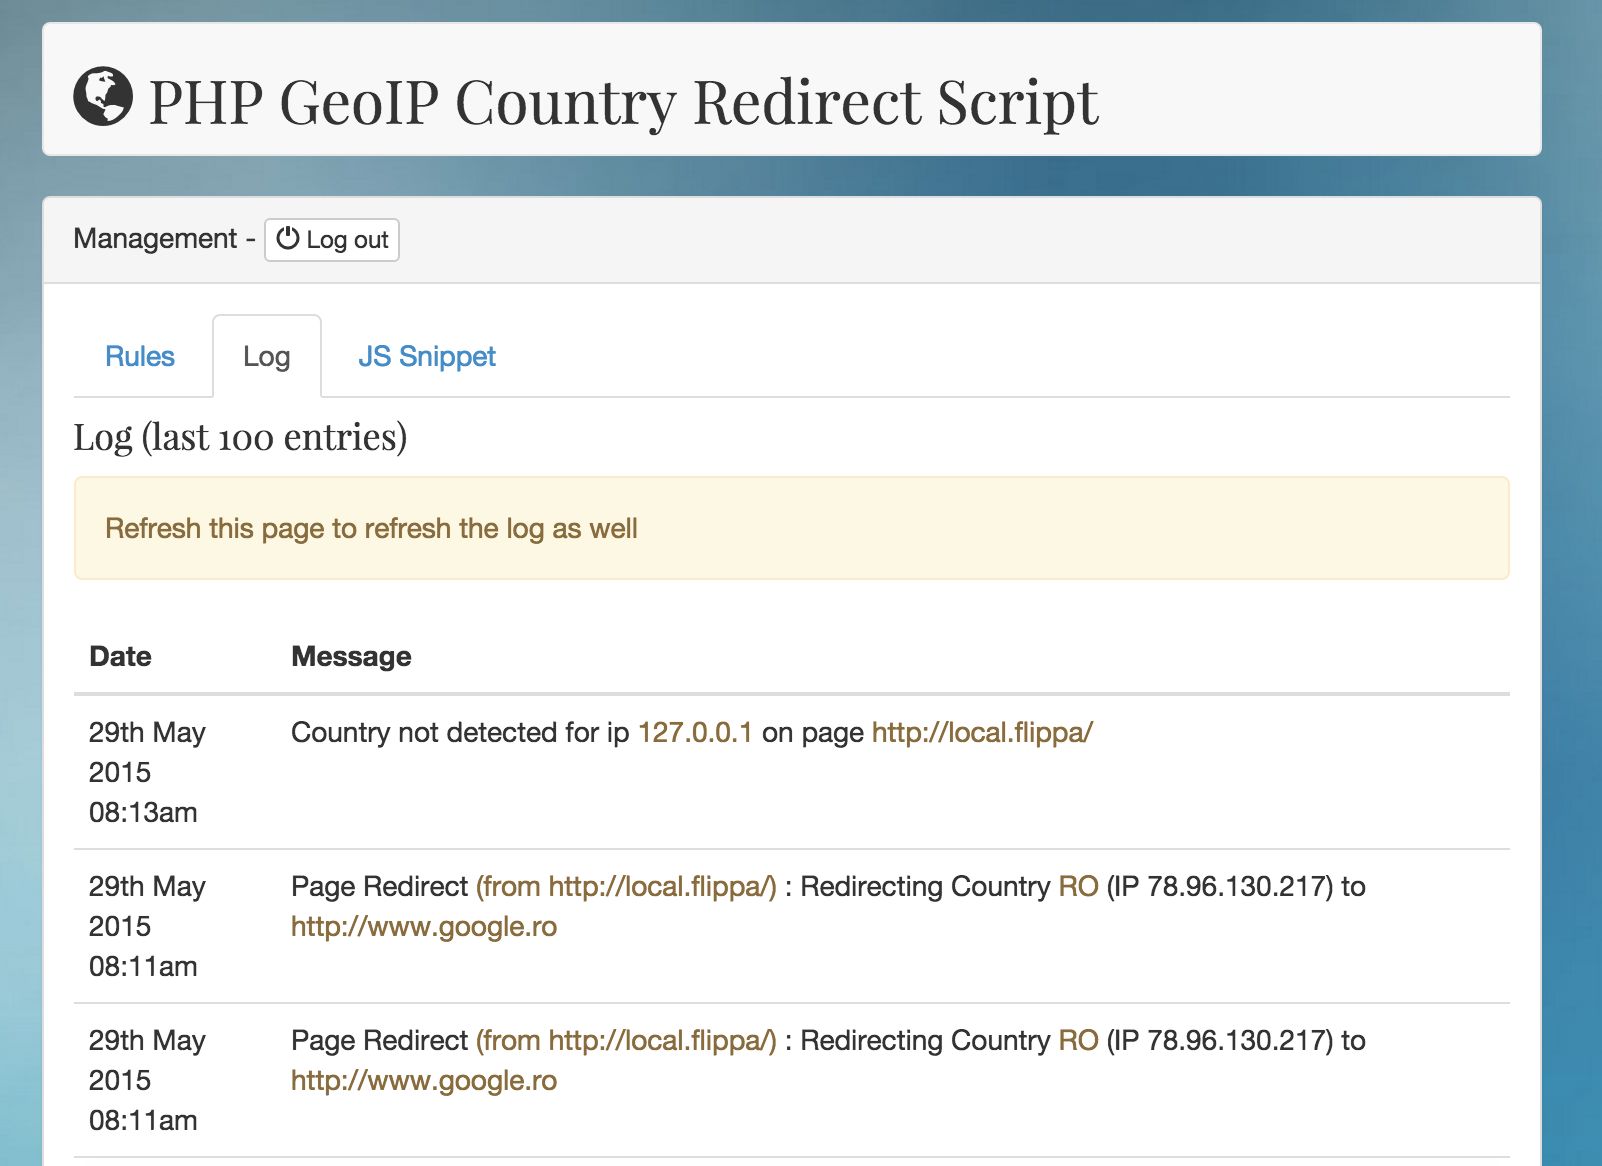Click the Date column header
Viewport: 1602px width, 1166px height.
coord(121,657)
